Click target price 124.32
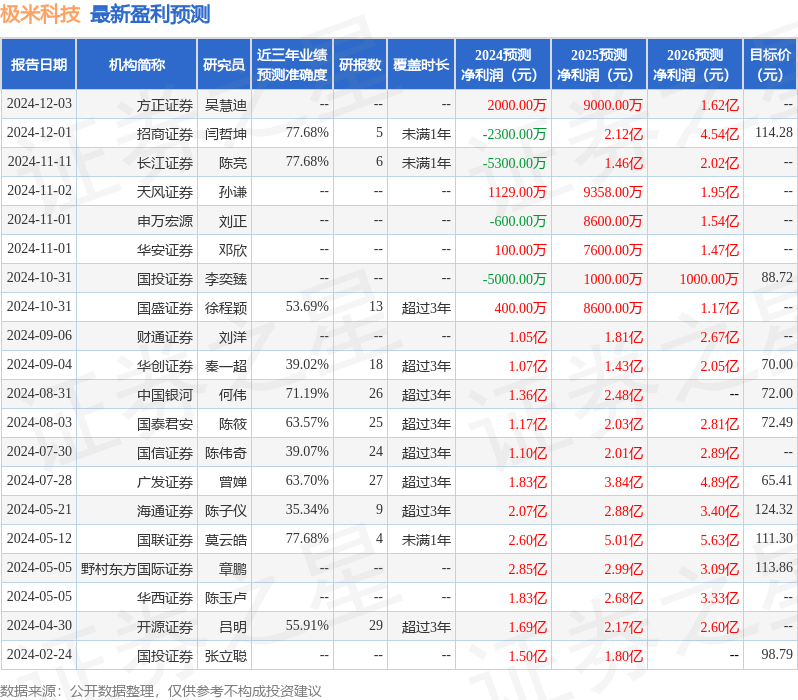 [x=774, y=509]
